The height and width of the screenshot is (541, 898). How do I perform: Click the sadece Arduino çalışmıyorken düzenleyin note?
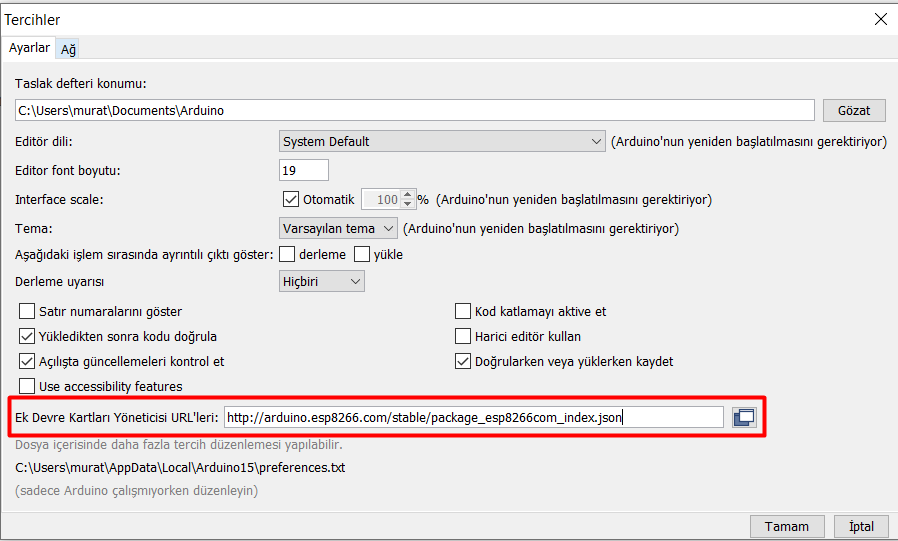coord(136,491)
